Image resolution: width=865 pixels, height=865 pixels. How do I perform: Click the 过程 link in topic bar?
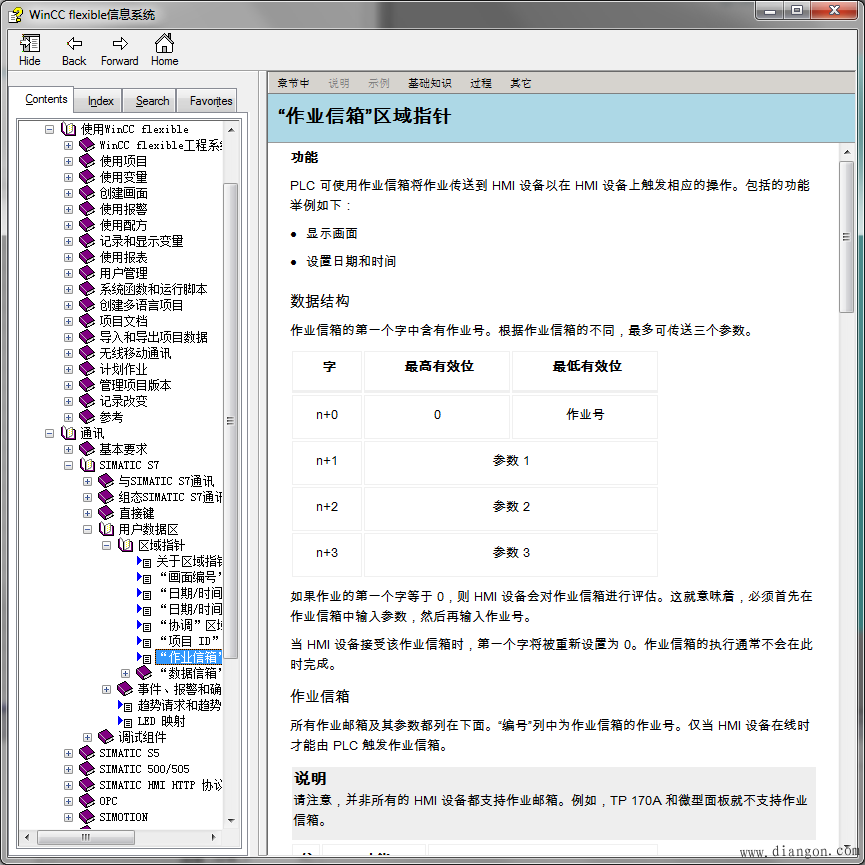(x=481, y=83)
